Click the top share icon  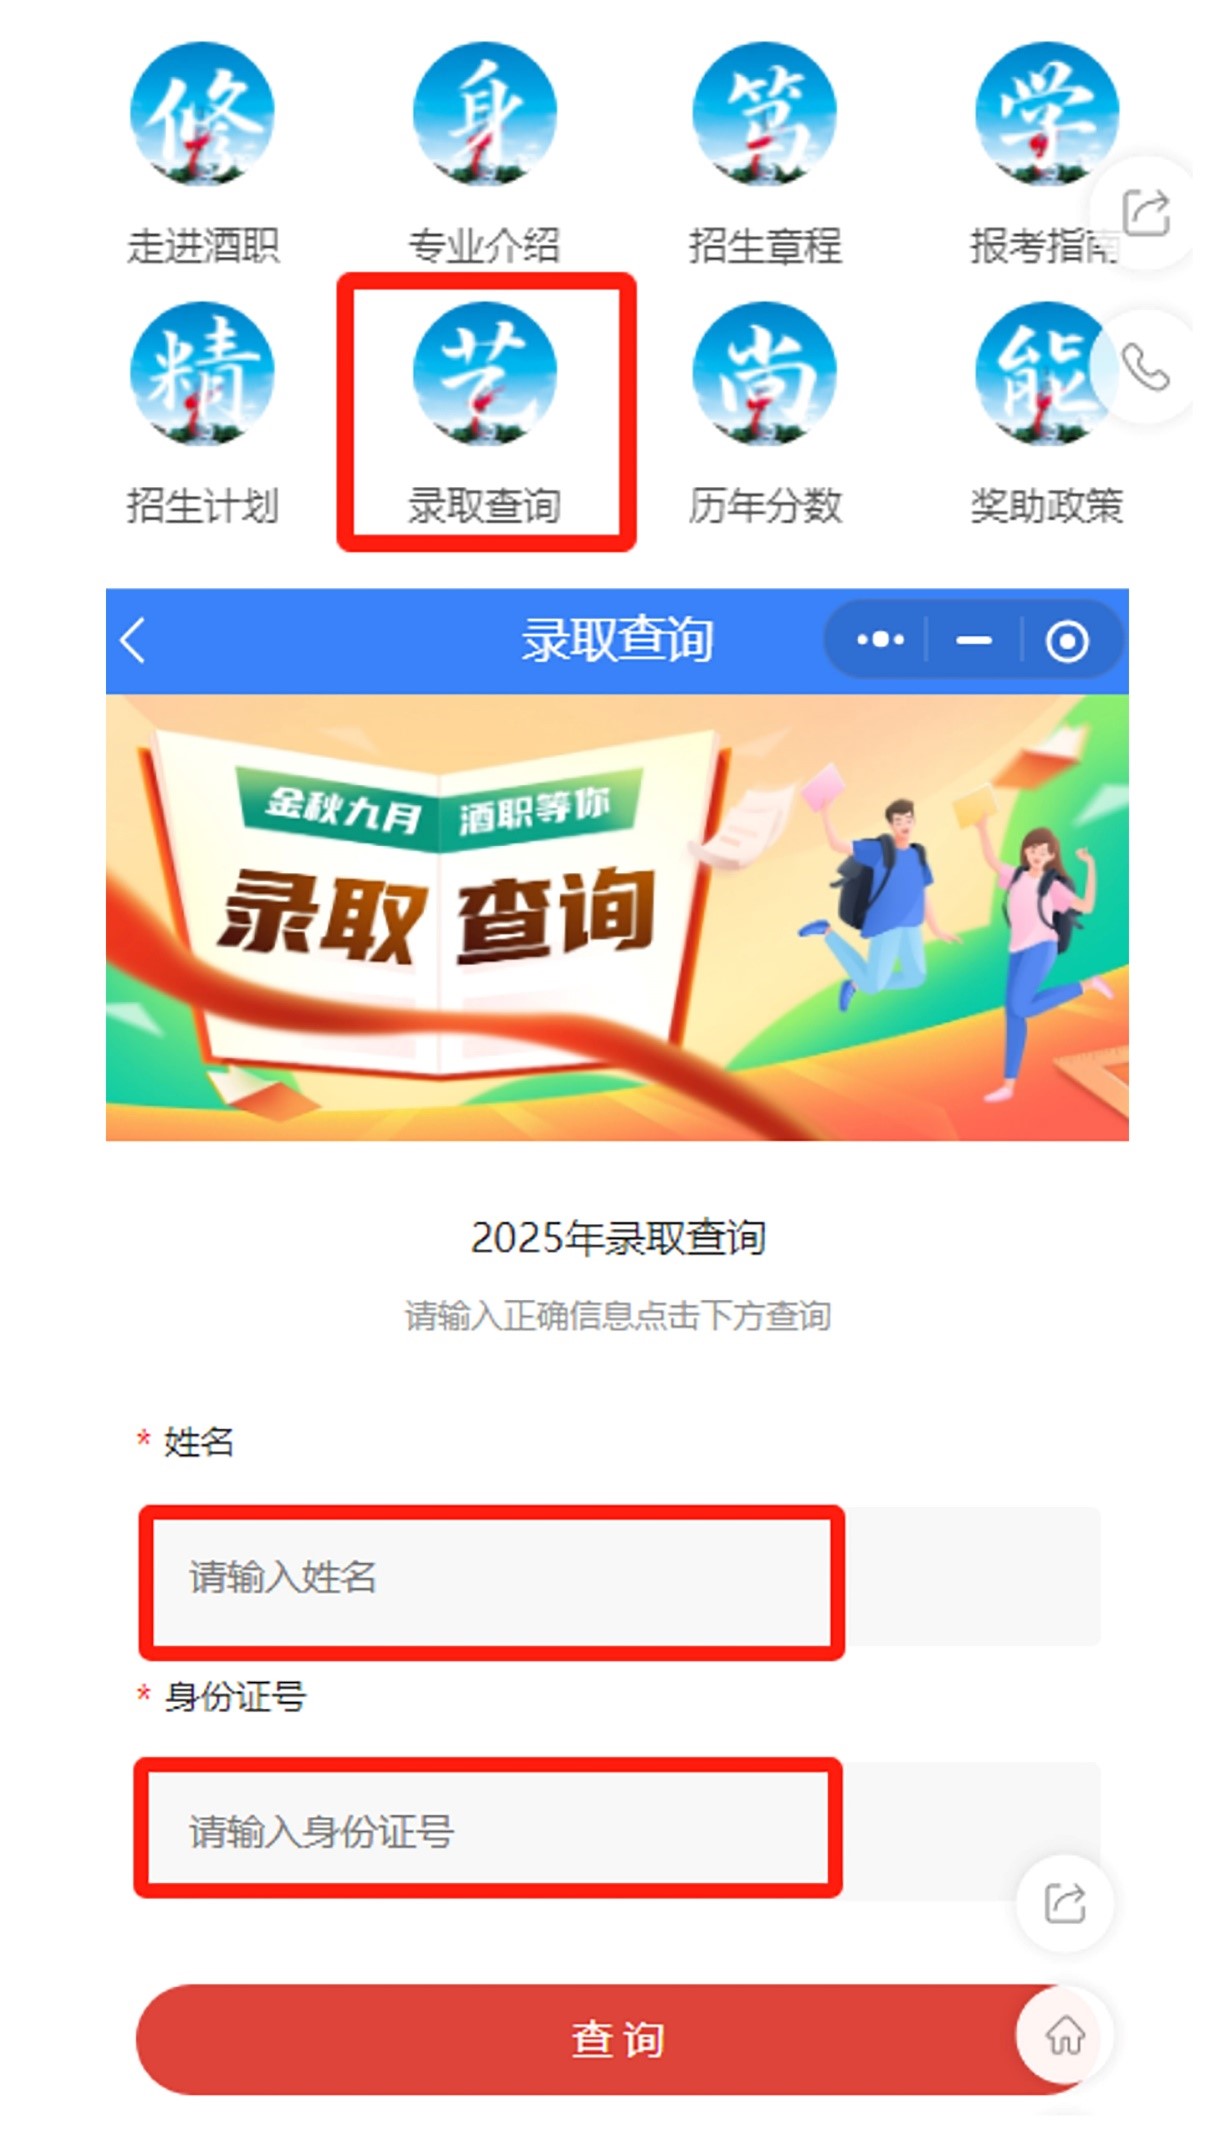point(1146,212)
